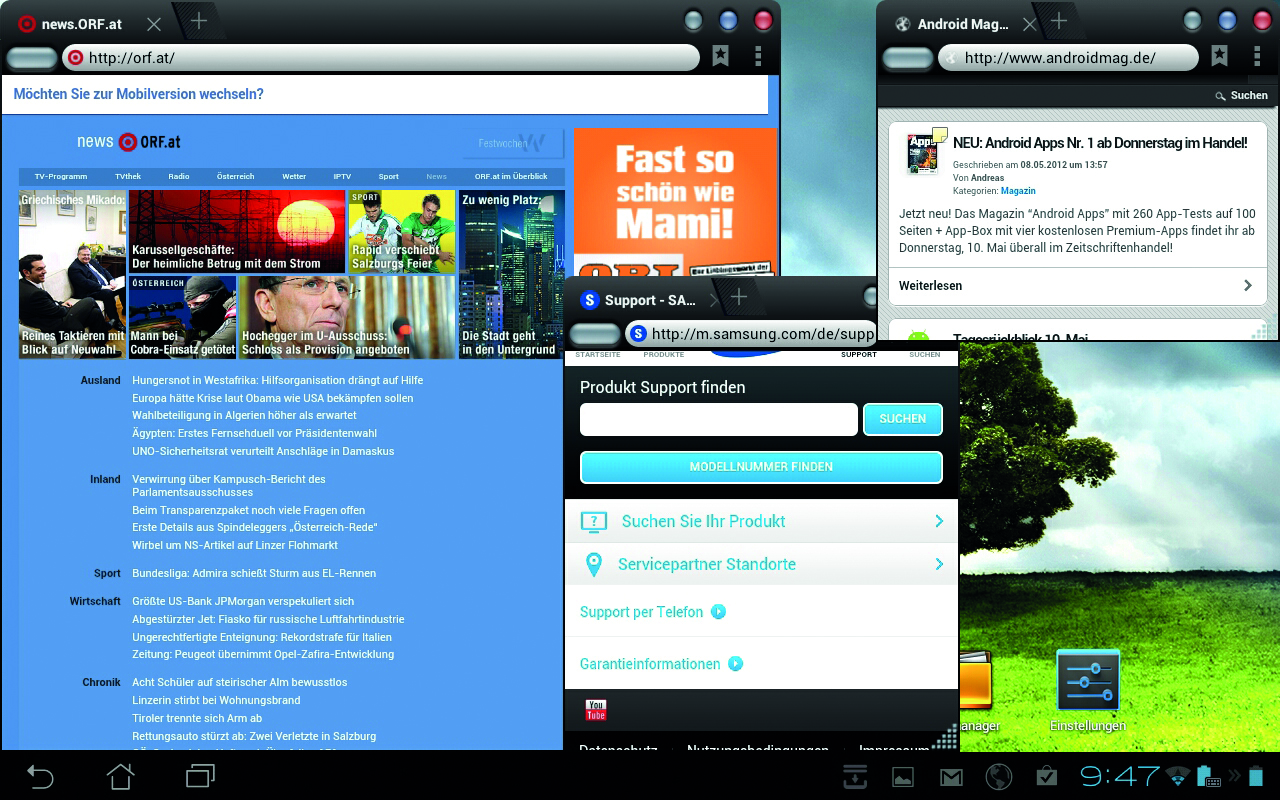Open a new tab in the Samsung Support window
The width and height of the screenshot is (1280, 800).
point(738,297)
